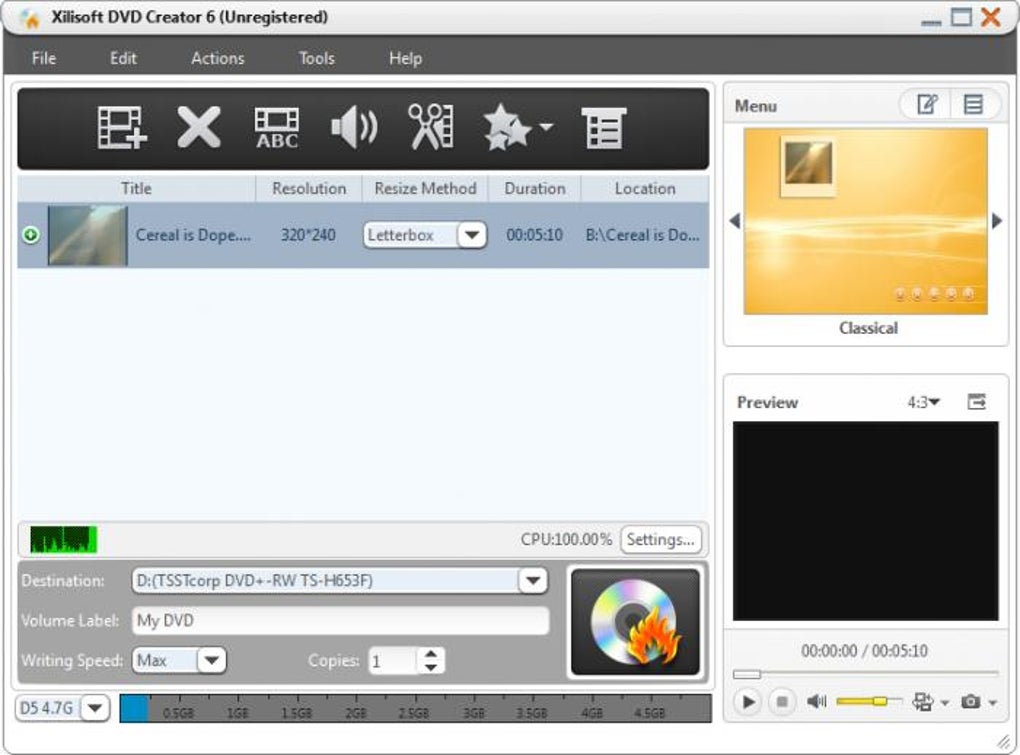Open the Tools menu
1020x755 pixels.
[x=317, y=58]
